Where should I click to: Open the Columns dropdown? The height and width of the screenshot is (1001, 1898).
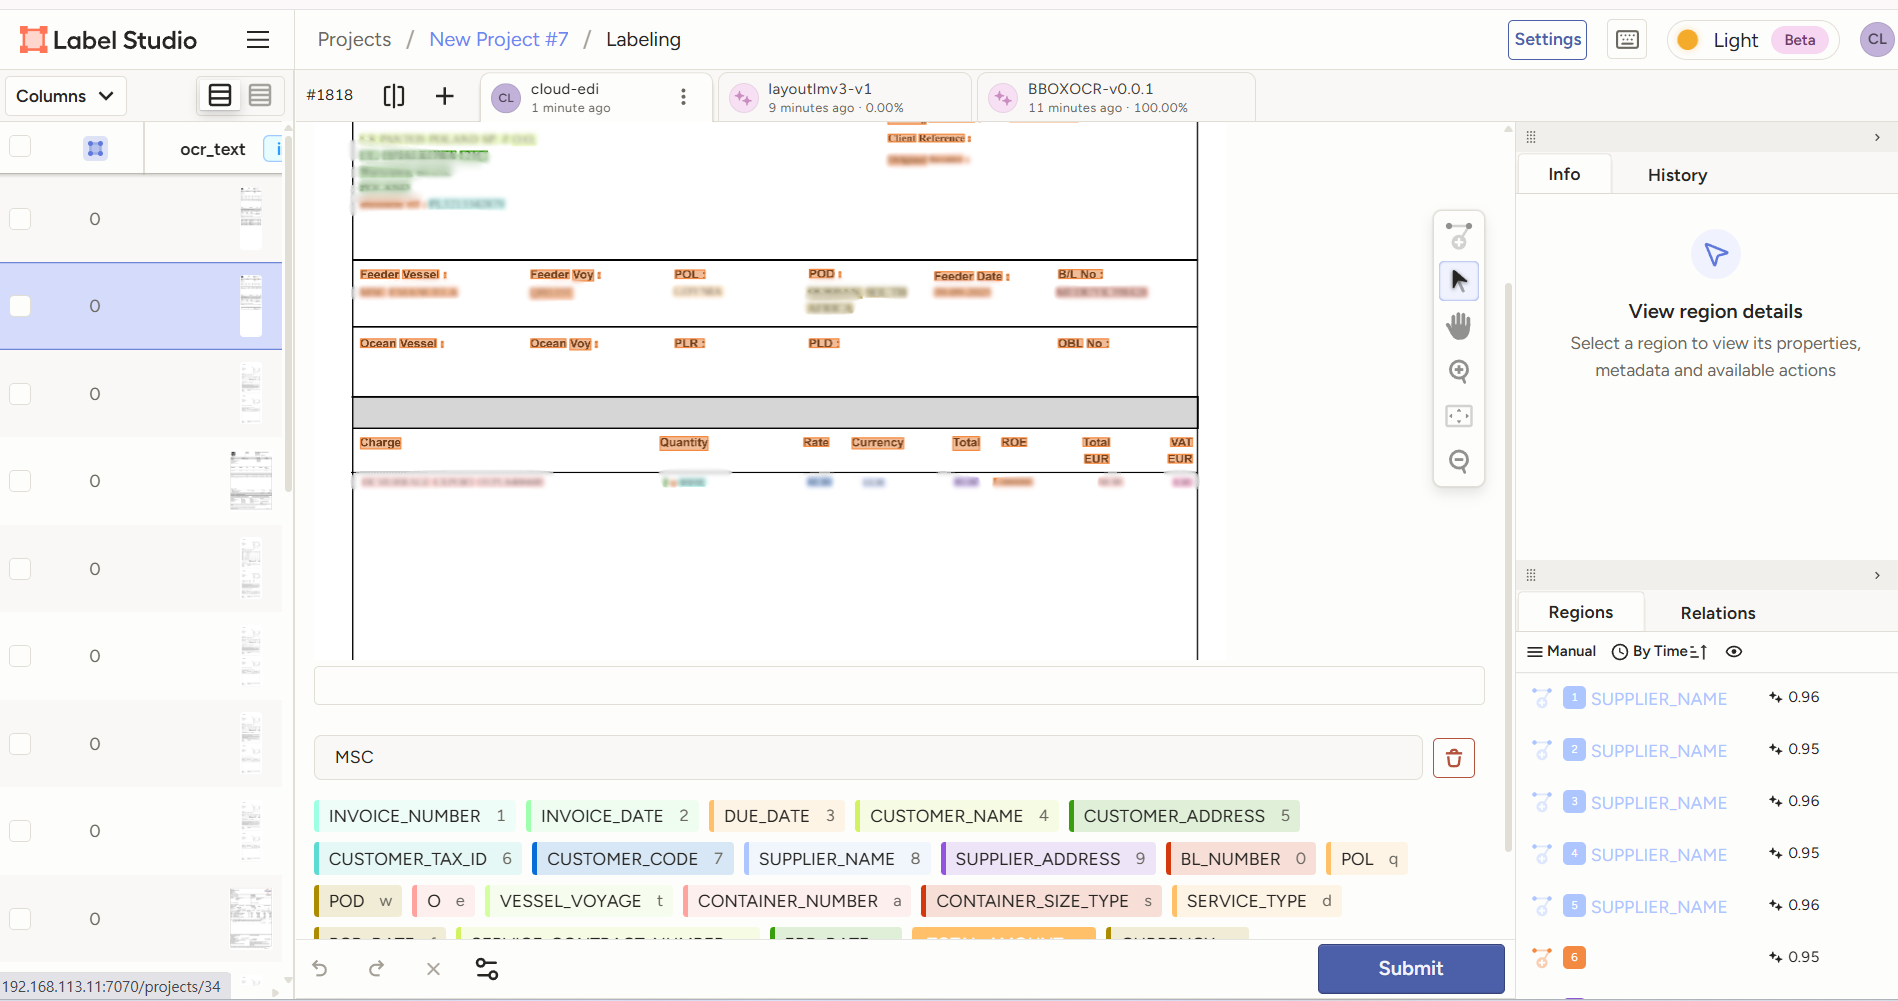click(x=65, y=96)
